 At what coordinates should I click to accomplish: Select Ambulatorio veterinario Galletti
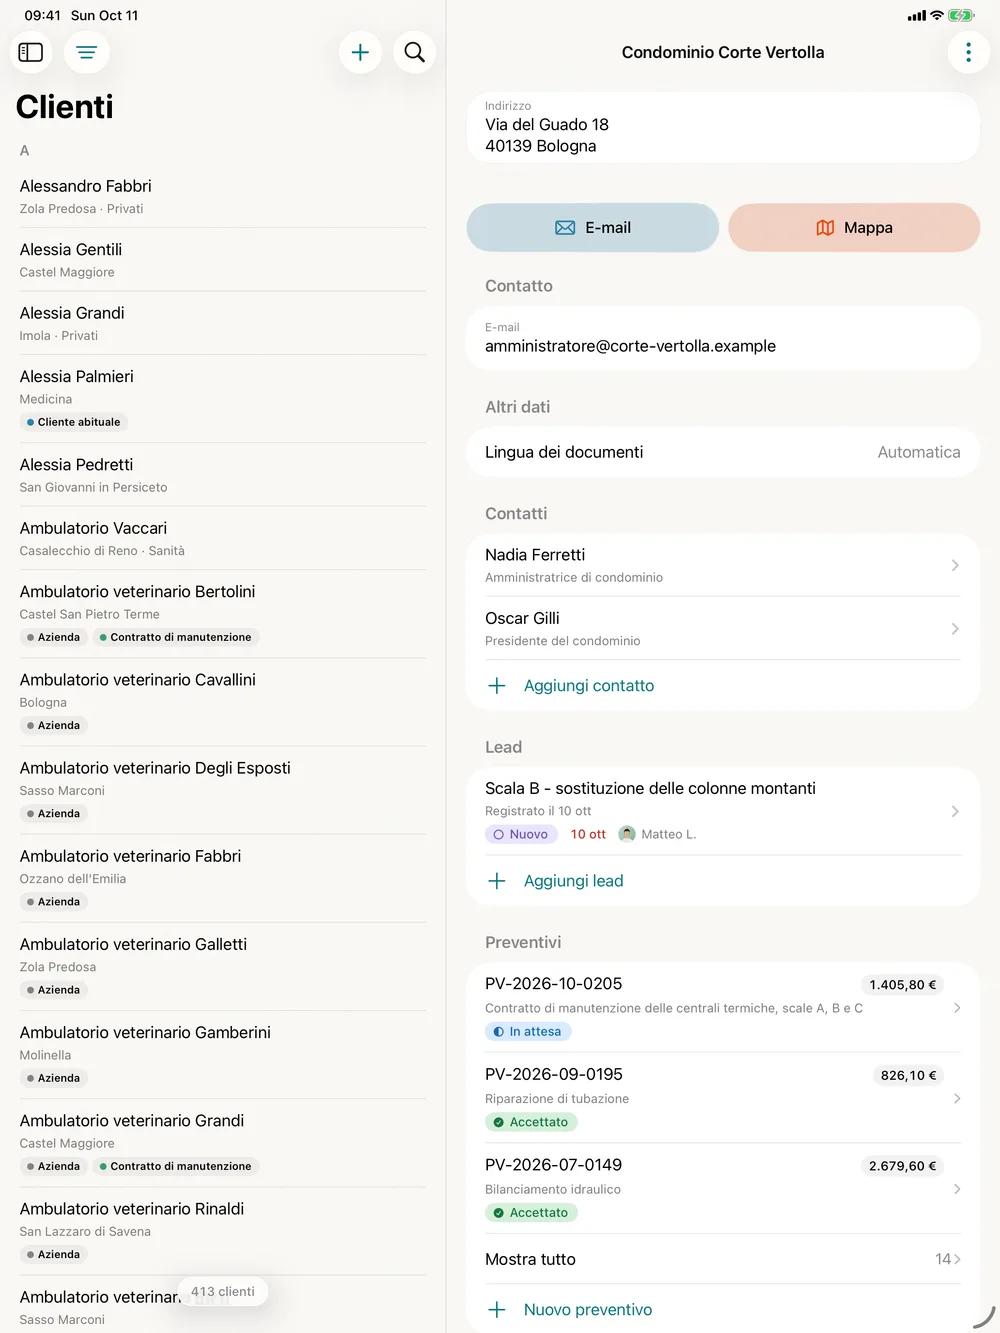click(222, 966)
